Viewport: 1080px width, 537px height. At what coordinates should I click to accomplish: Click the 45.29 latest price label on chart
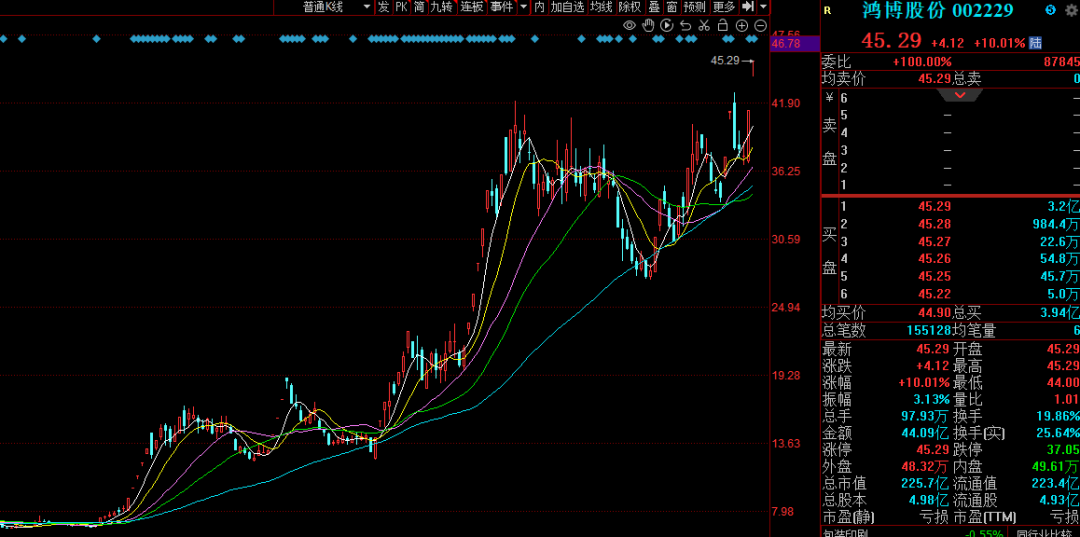725,61
